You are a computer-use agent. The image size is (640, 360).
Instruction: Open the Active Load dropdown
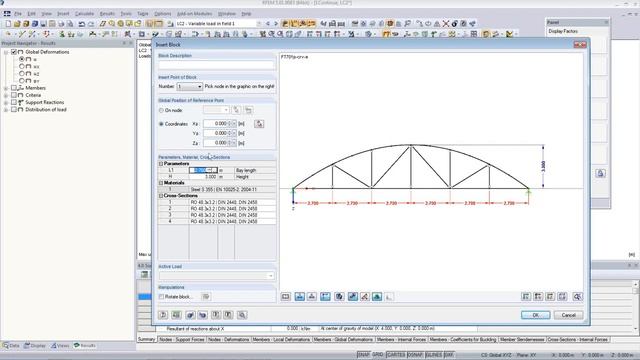[x=216, y=276]
